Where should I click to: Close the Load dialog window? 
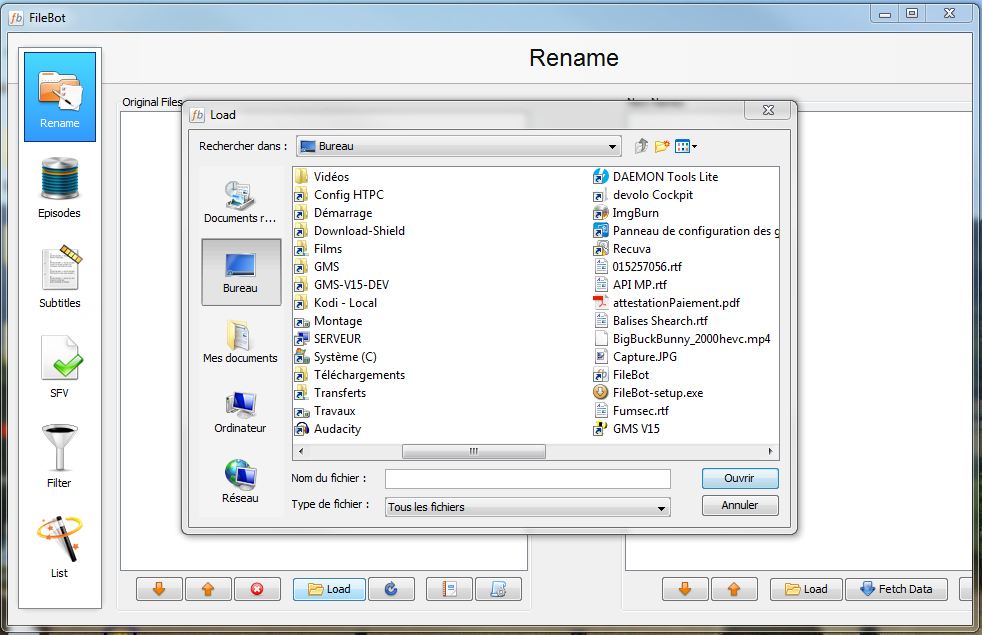[x=768, y=110]
